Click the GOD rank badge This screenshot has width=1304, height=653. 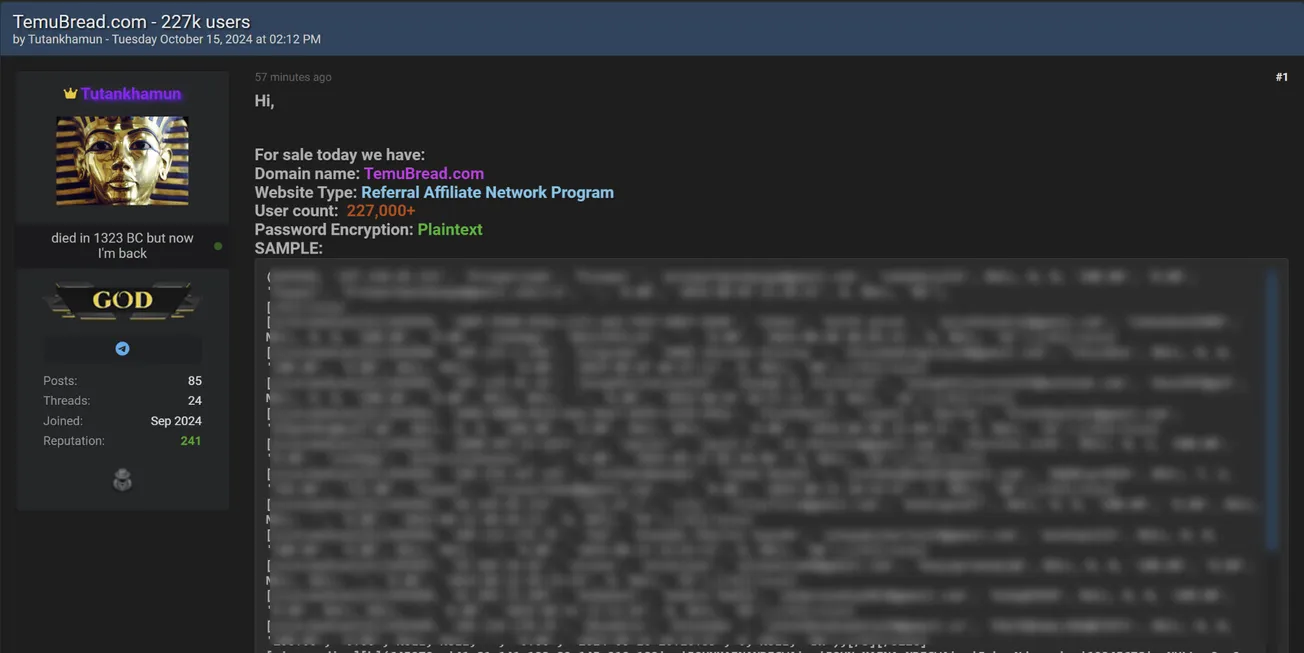(x=122, y=301)
